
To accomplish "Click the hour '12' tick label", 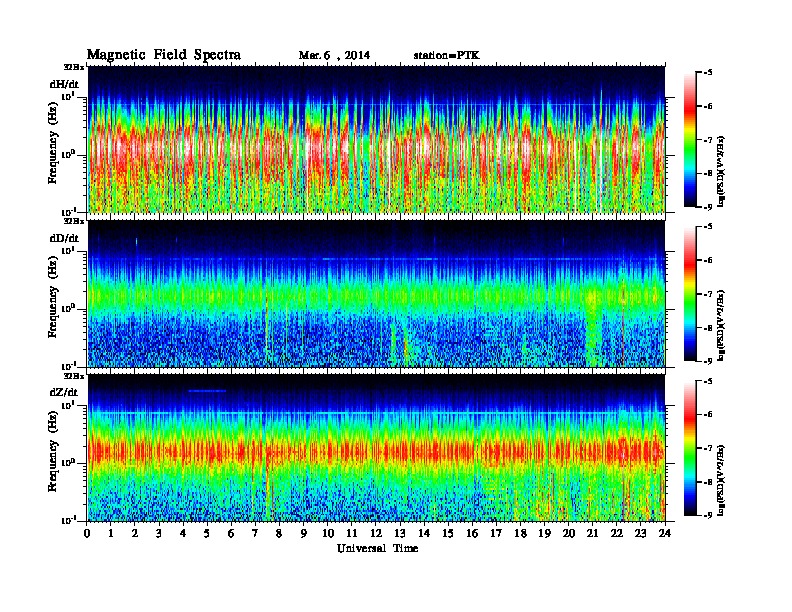I will tap(376, 533).
